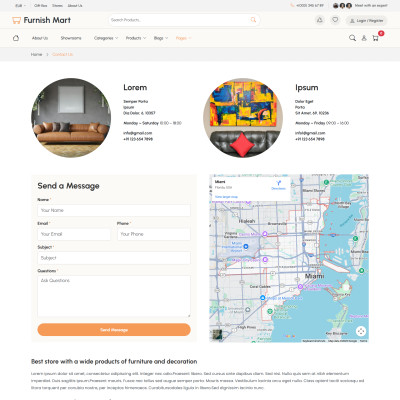Expand the Blogs dropdown menu
Image resolution: width=400 pixels, height=400 pixels.
[161, 38]
